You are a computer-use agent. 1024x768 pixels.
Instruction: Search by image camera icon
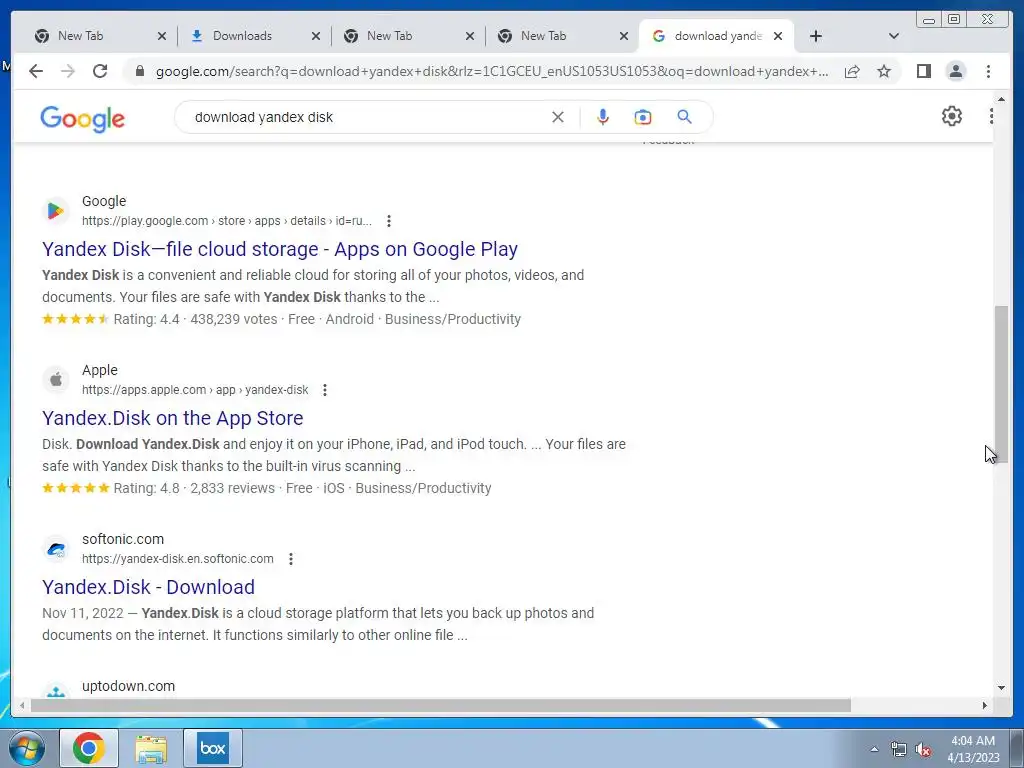click(x=643, y=117)
